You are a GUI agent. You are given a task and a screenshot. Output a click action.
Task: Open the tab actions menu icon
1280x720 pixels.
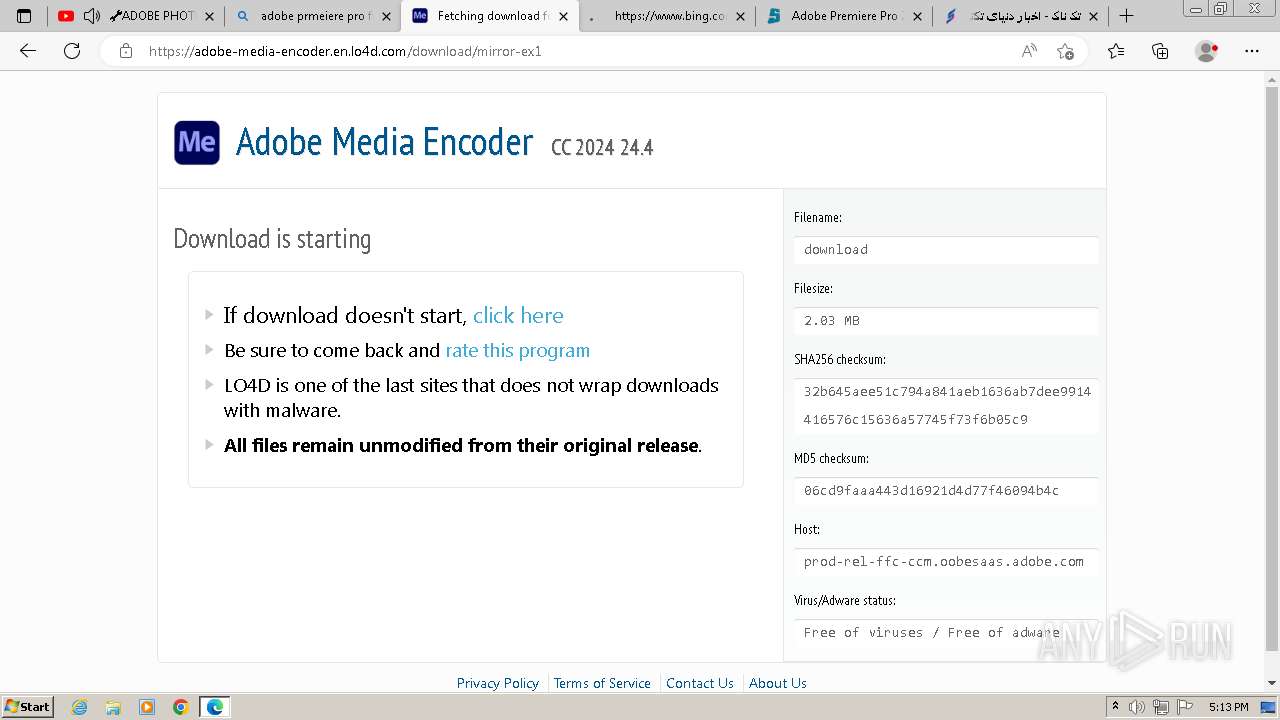24,16
